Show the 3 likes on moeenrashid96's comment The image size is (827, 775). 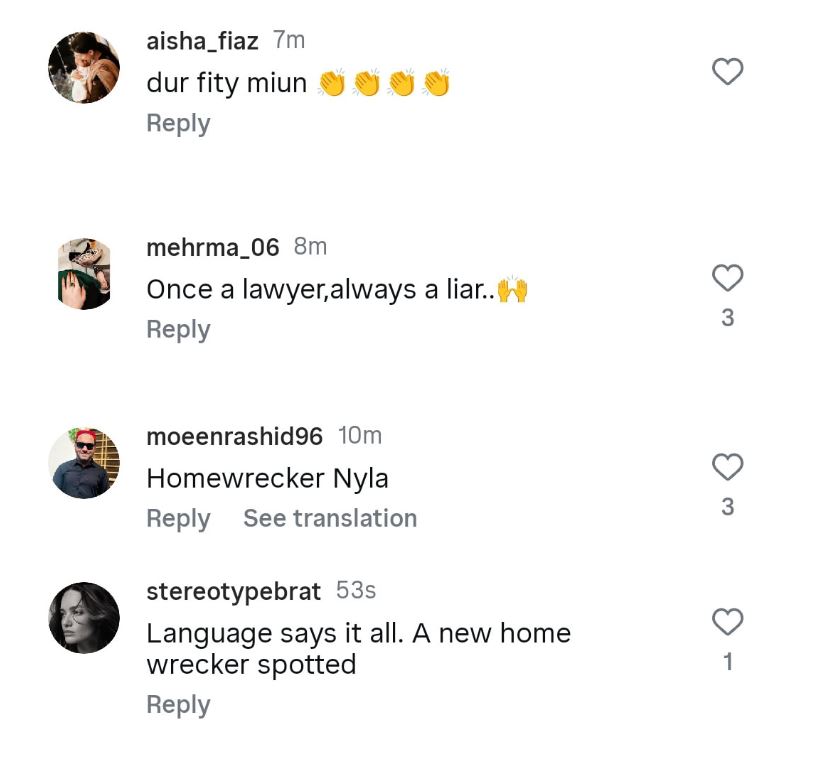727,507
